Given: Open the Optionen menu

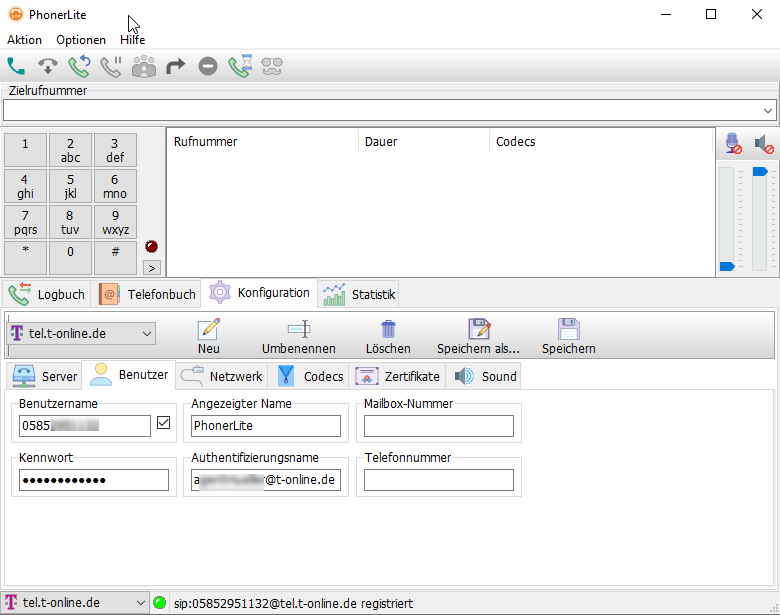Looking at the screenshot, I should 81,40.
